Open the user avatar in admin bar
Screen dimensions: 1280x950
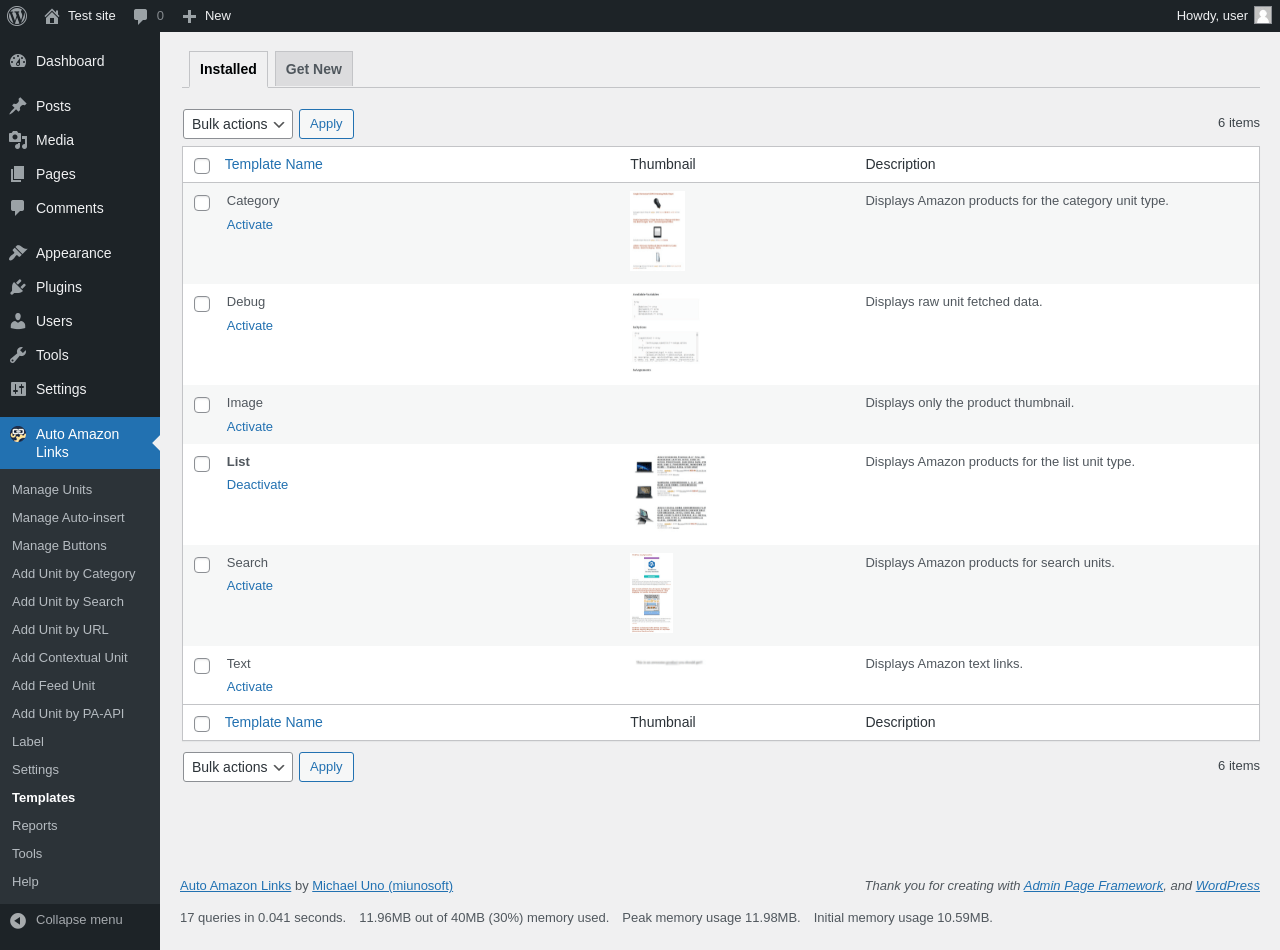pyautogui.click(x=1263, y=15)
